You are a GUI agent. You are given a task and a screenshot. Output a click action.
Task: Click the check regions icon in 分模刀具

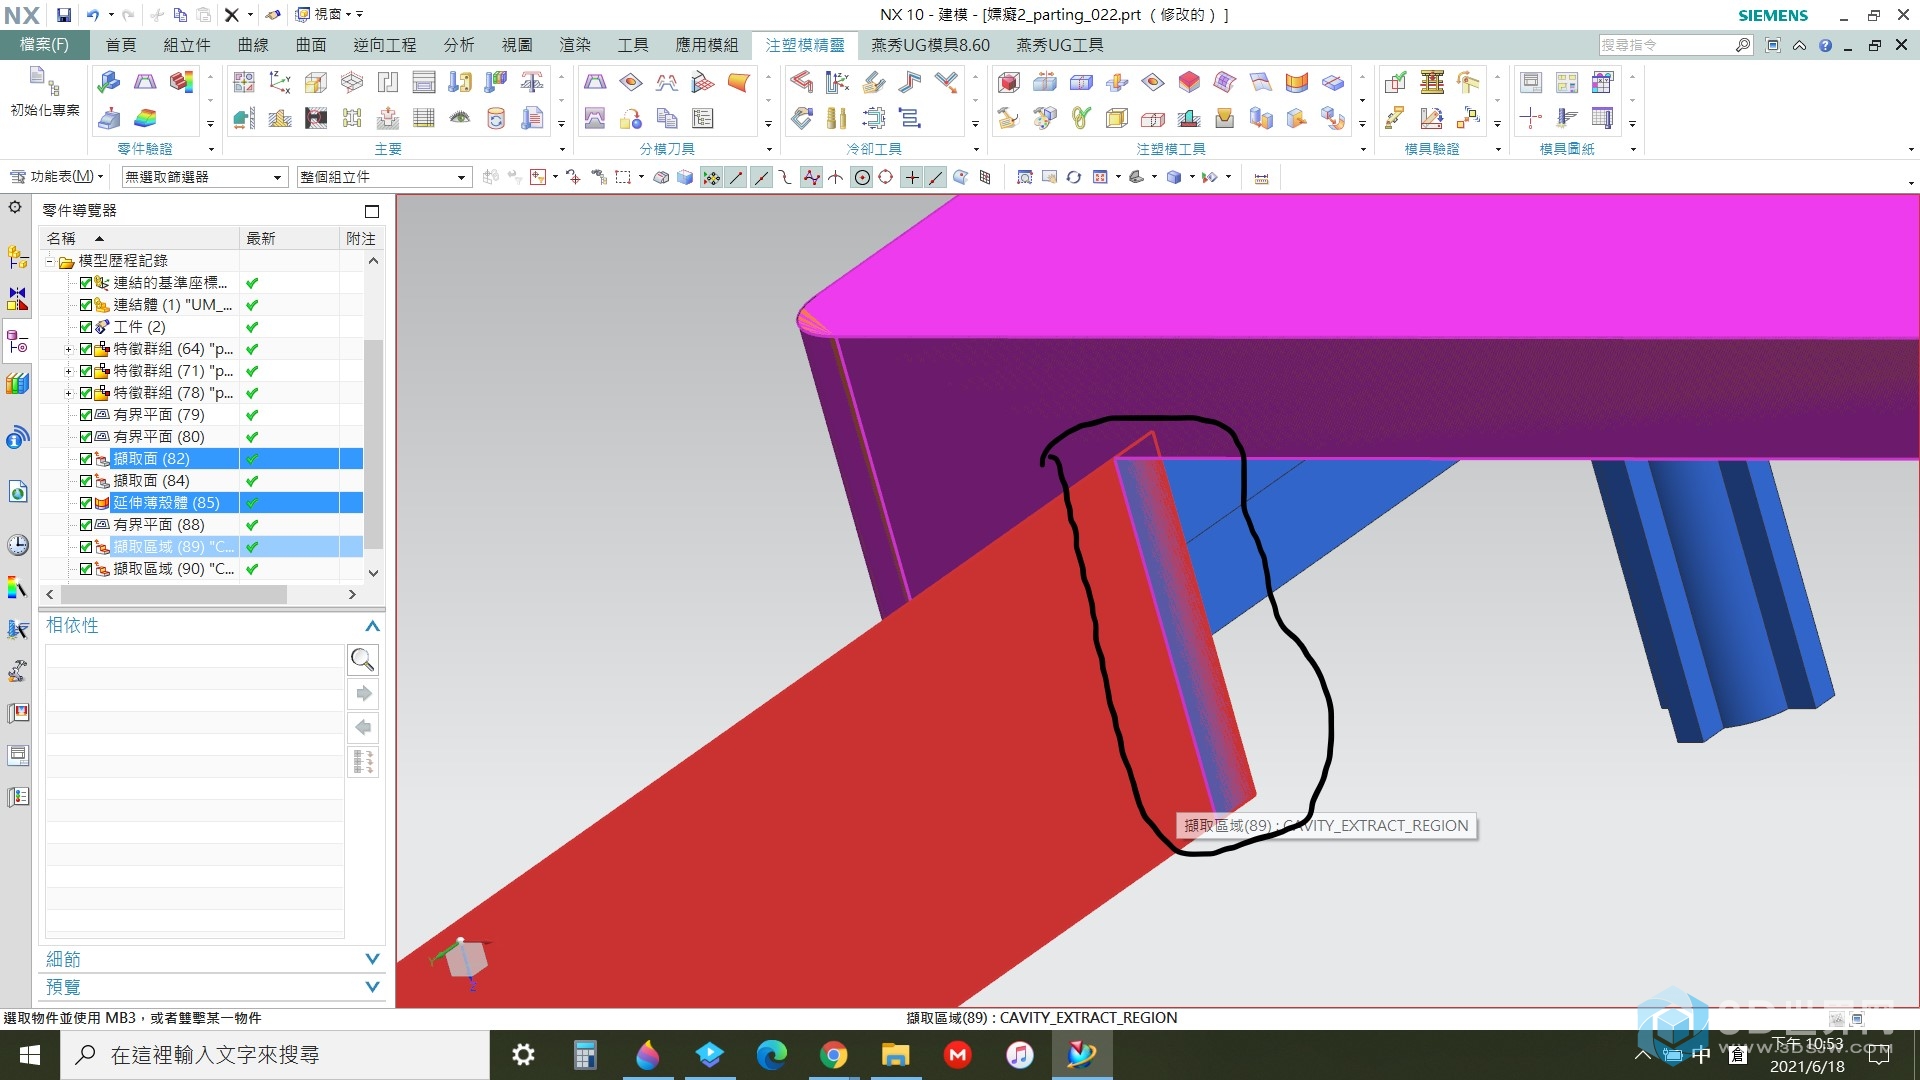click(595, 82)
